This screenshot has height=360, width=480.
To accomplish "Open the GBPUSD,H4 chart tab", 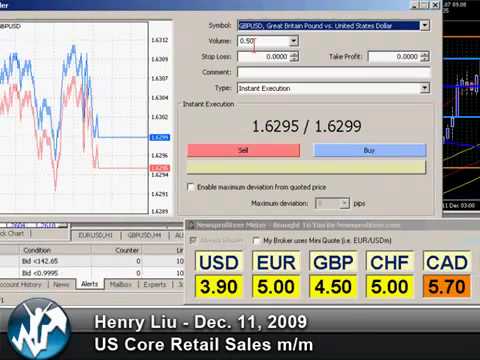I will (145, 235).
